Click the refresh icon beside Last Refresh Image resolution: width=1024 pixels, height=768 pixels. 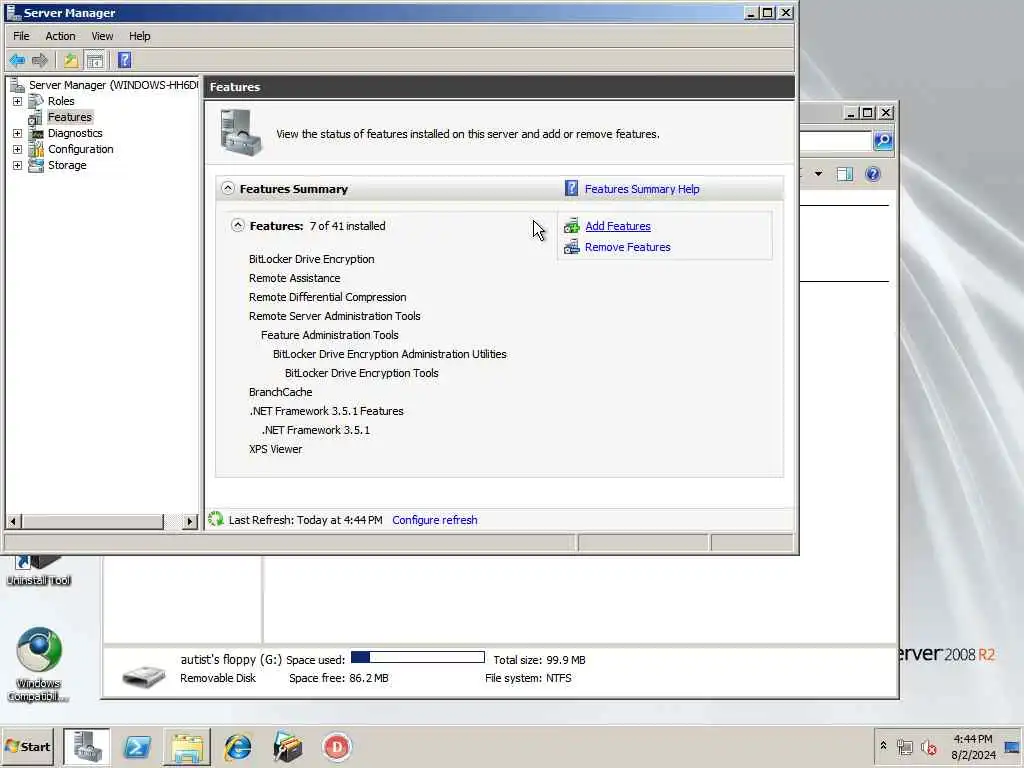tap(216, 519)
